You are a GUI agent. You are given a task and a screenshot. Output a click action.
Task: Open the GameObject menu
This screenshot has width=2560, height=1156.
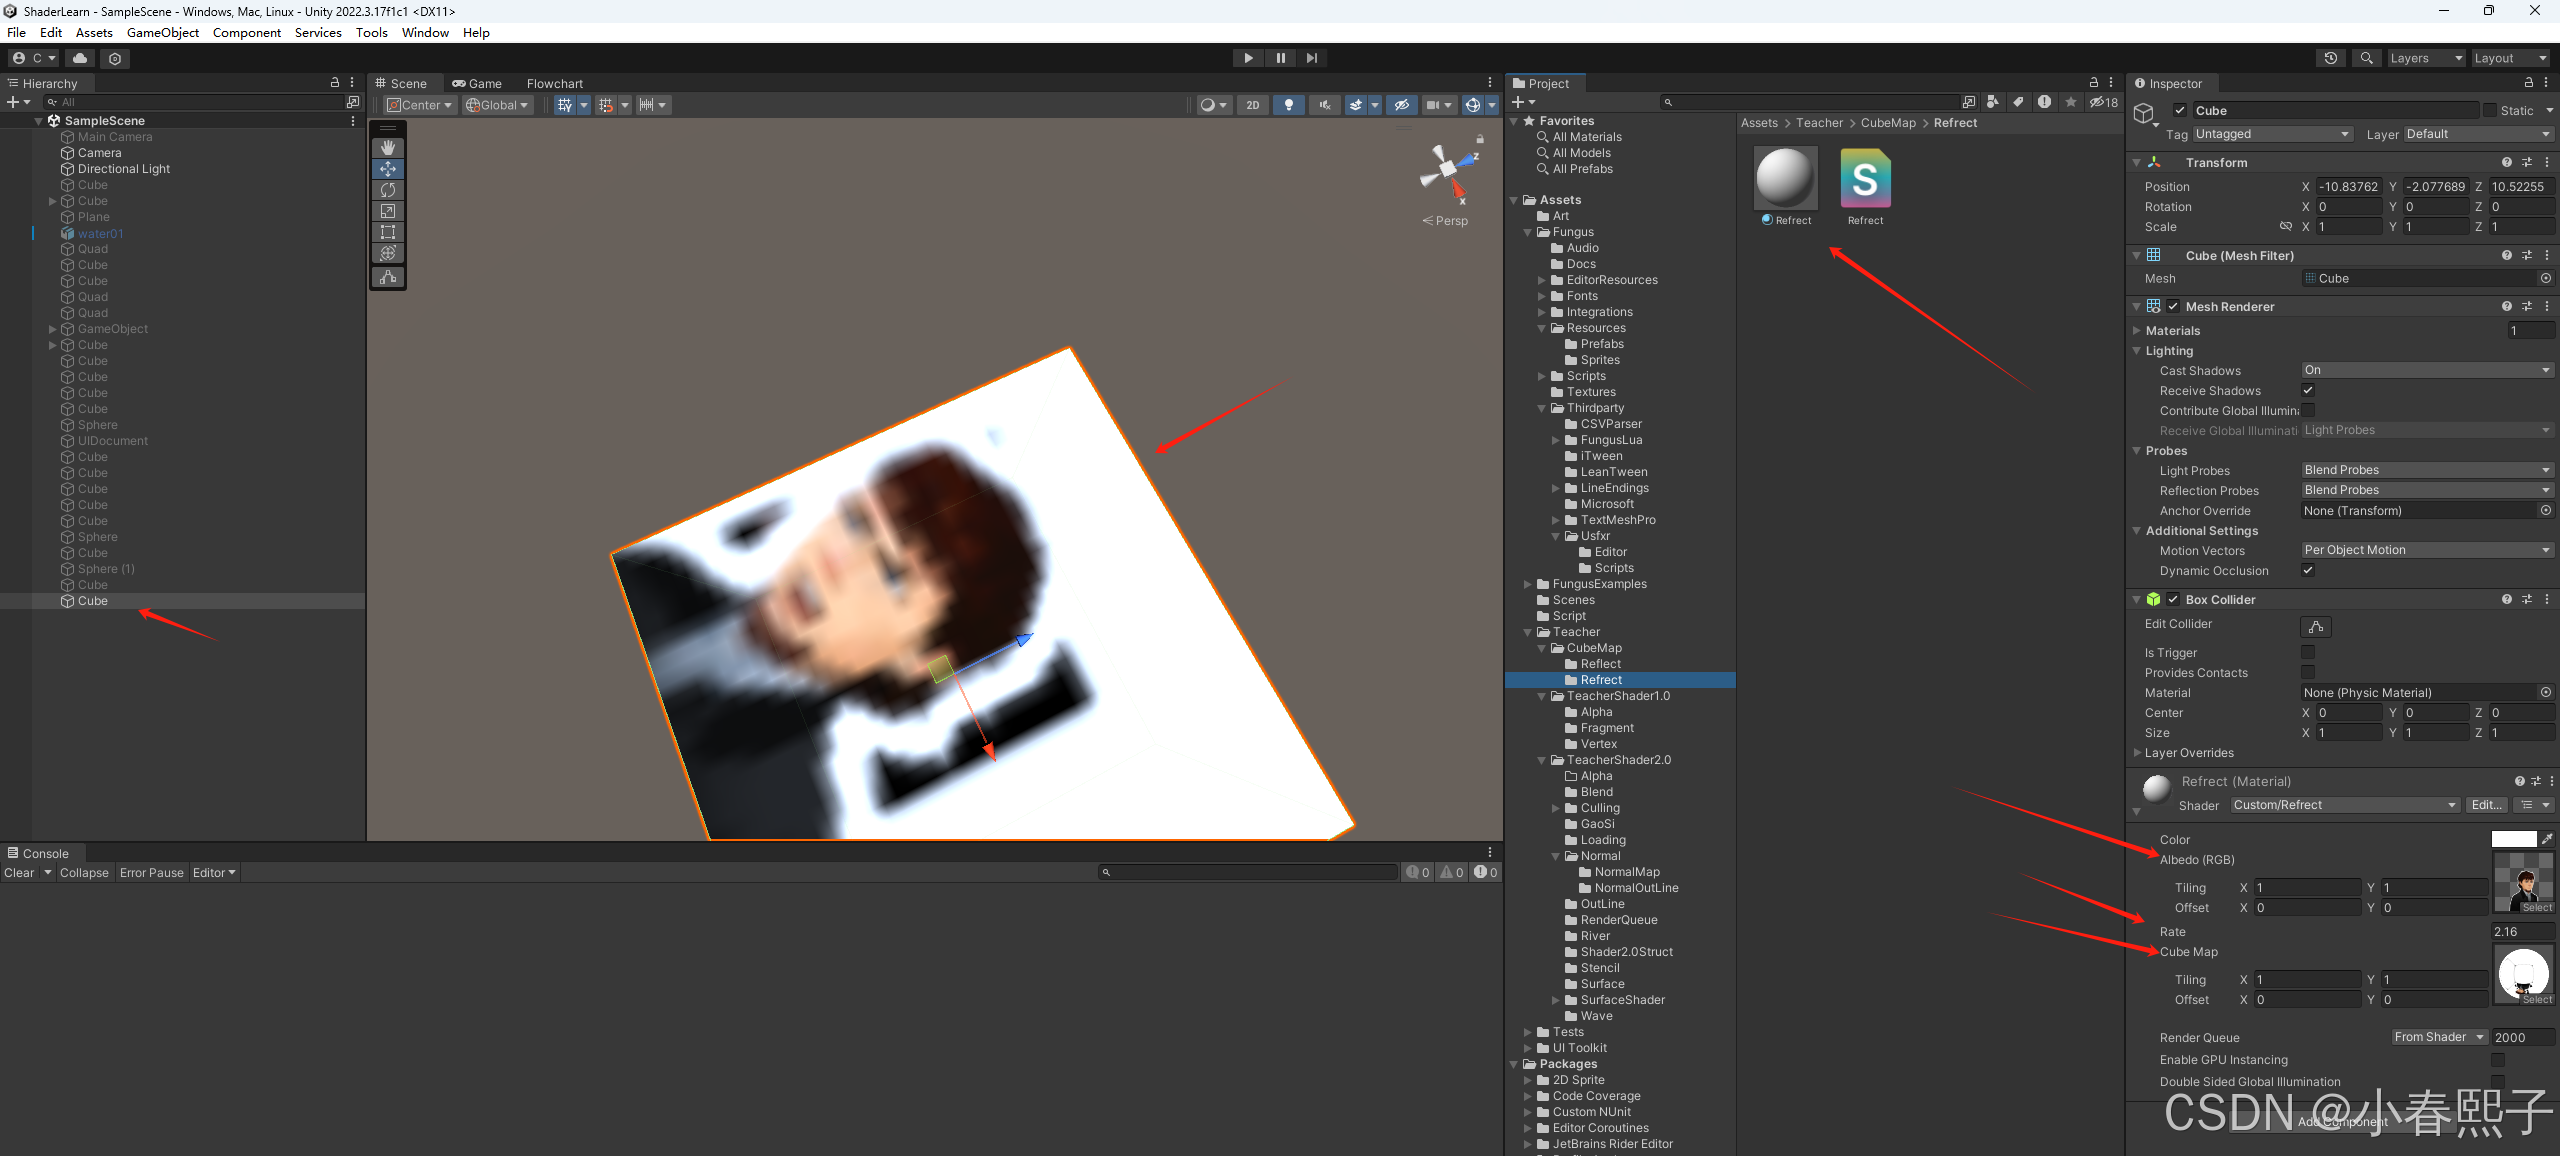point(162,33)
